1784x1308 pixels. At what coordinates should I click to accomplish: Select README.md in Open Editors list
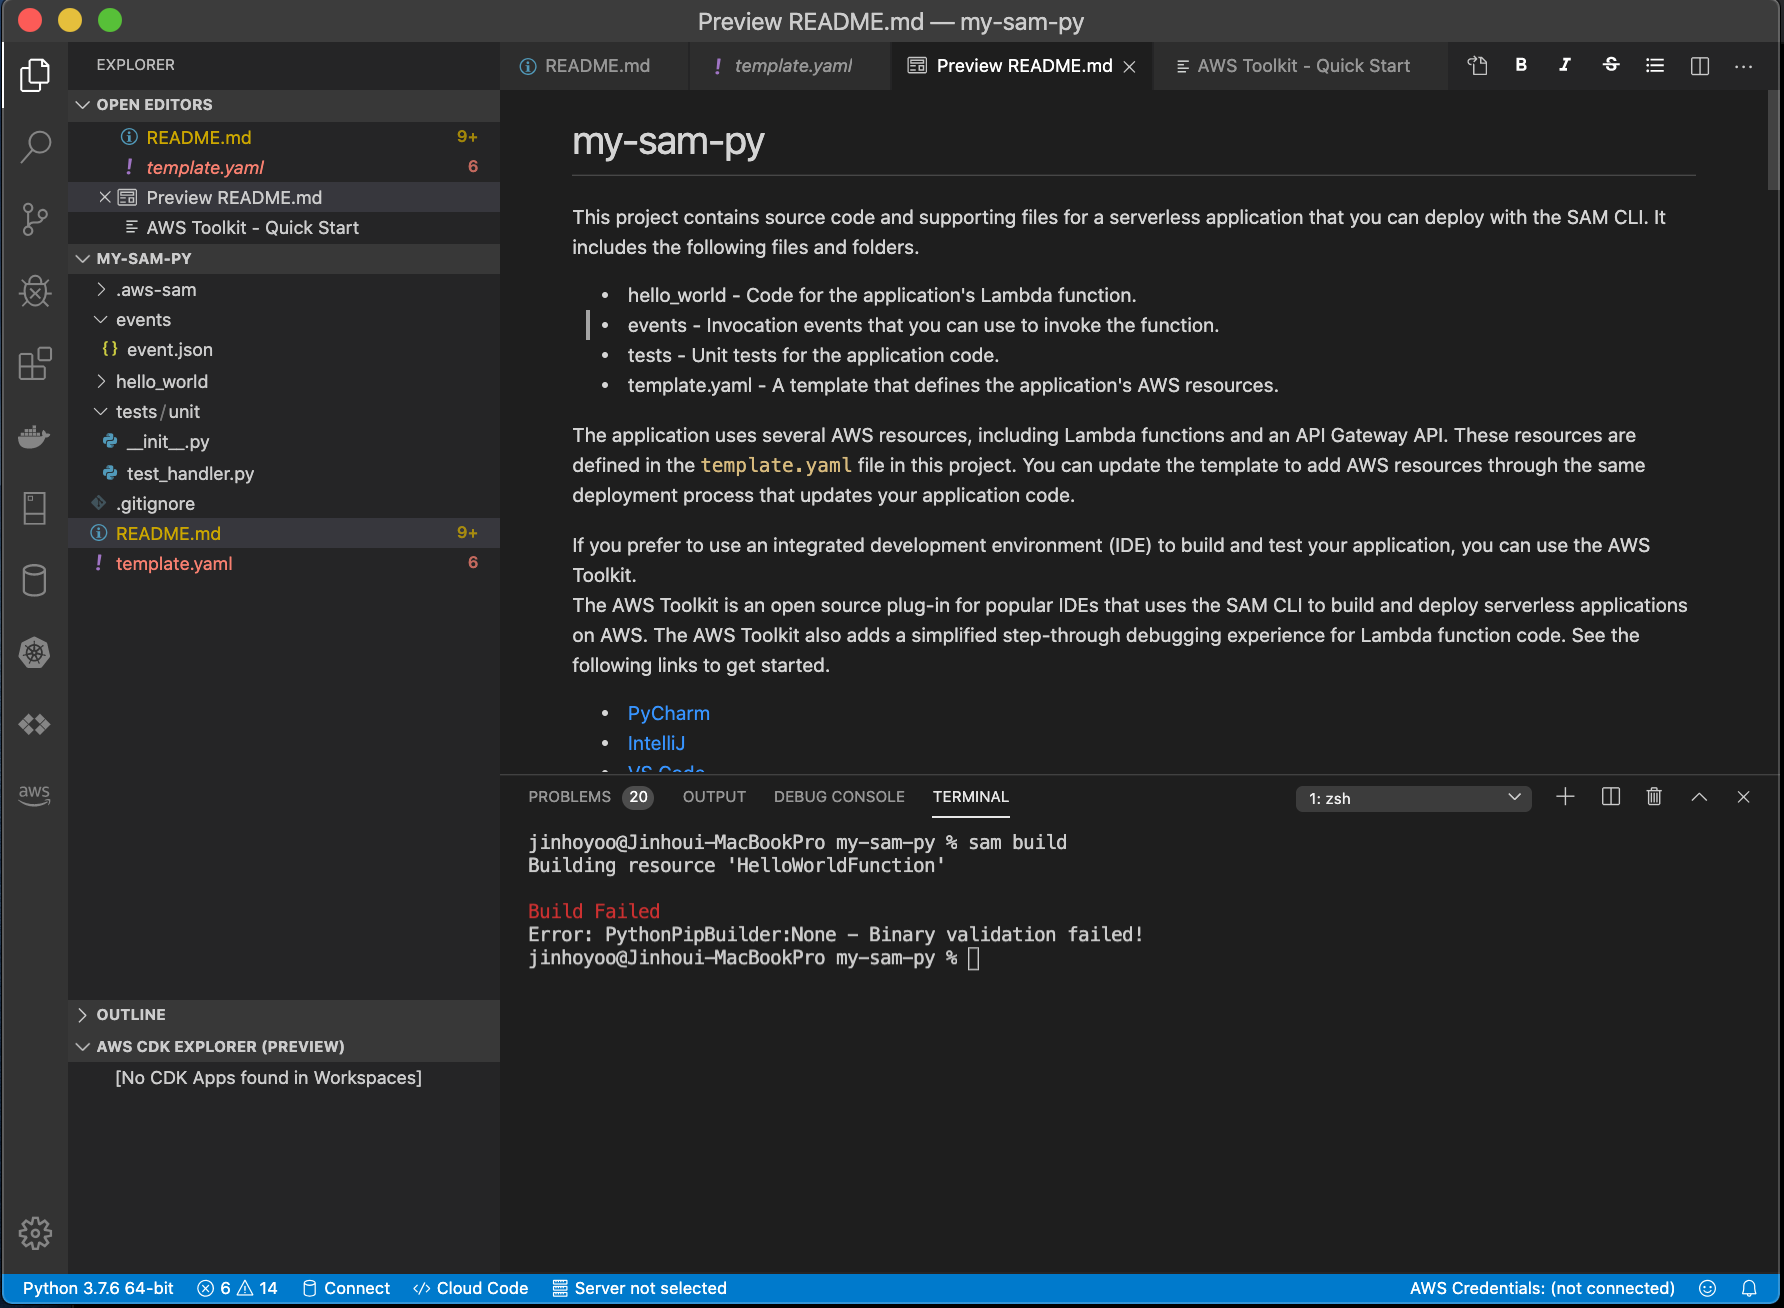284,138
